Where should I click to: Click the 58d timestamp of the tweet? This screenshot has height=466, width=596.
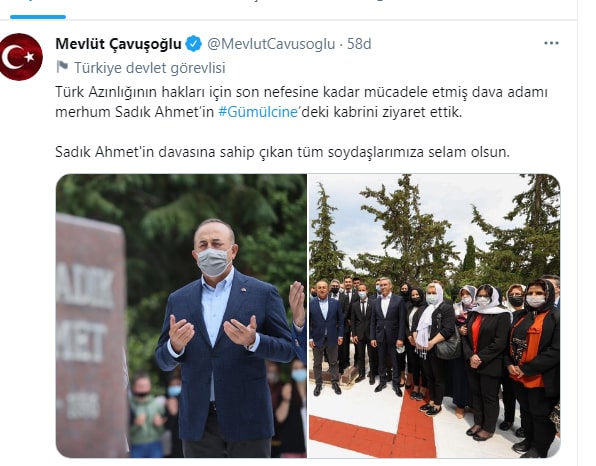359,44
